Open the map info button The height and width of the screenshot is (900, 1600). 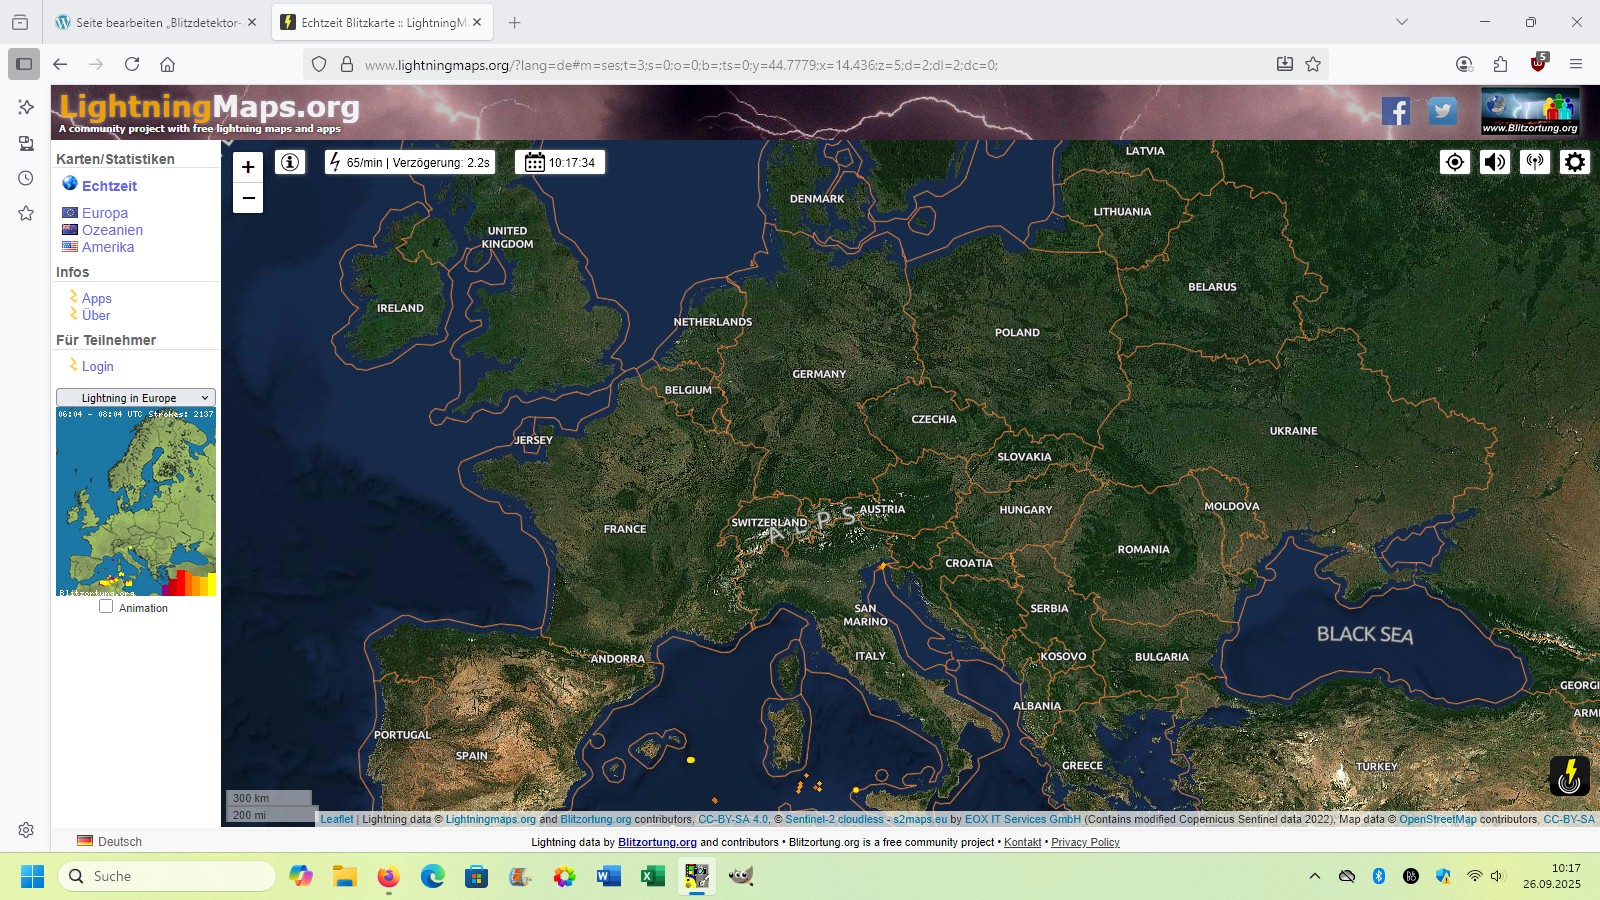pyautogui.click(x=290, y=162)
